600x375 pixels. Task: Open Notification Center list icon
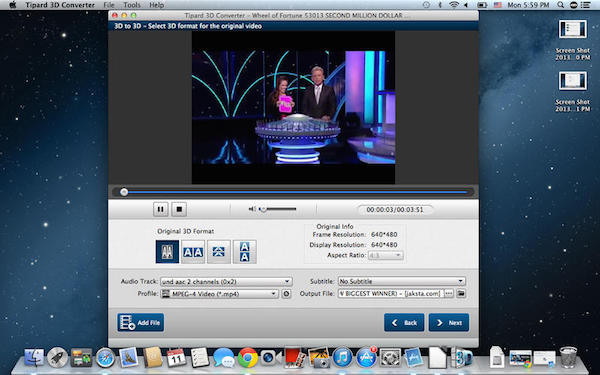tap(585, 5)
